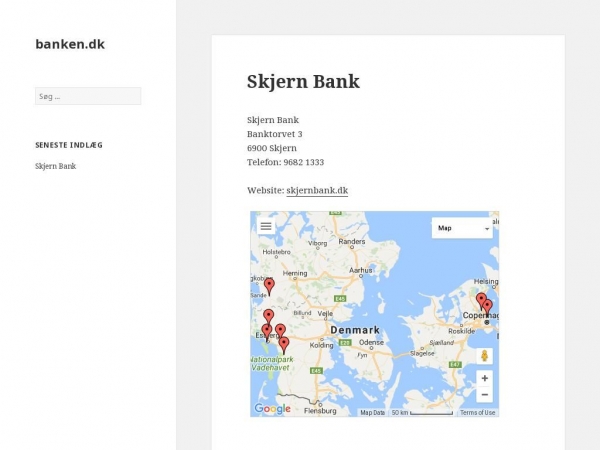Viewport: 600px width, 450px height.
Task: Click the left red pin at Copenhagen
Action: 481,300
